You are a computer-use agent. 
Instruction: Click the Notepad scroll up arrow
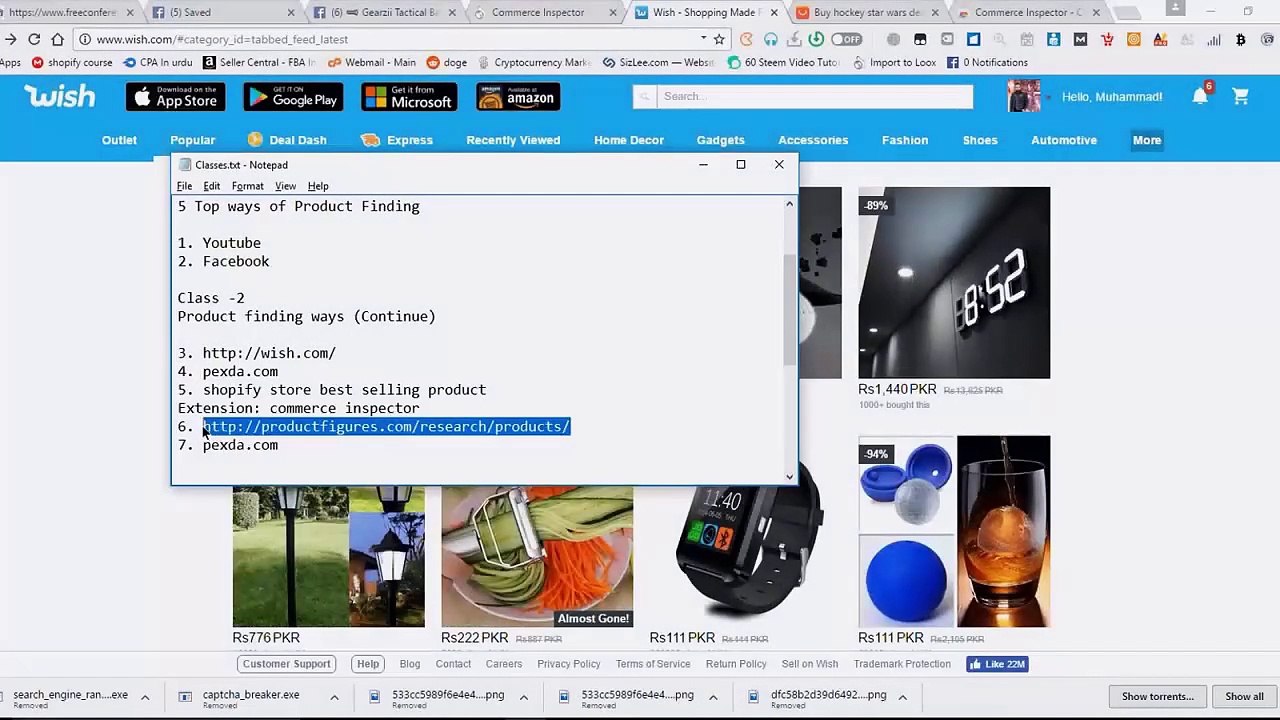[x=789, y=204]
